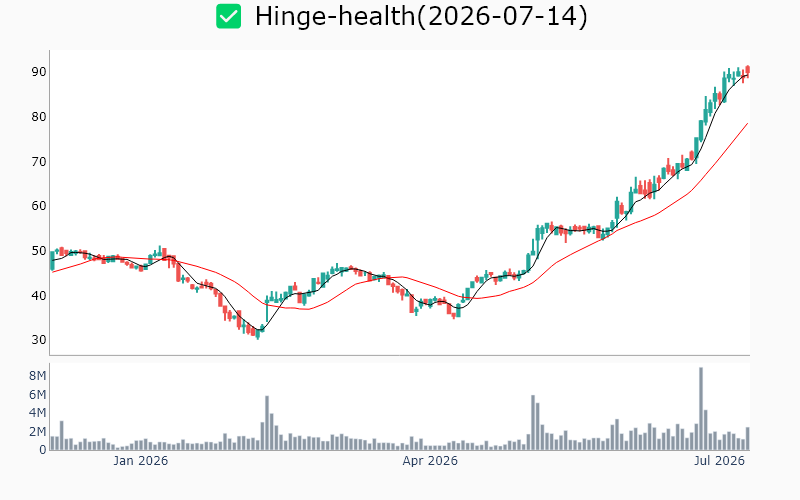Click the right end of red moving-average line
The height and width of the screenshot is (500, 800).
(x=747, y=123)
